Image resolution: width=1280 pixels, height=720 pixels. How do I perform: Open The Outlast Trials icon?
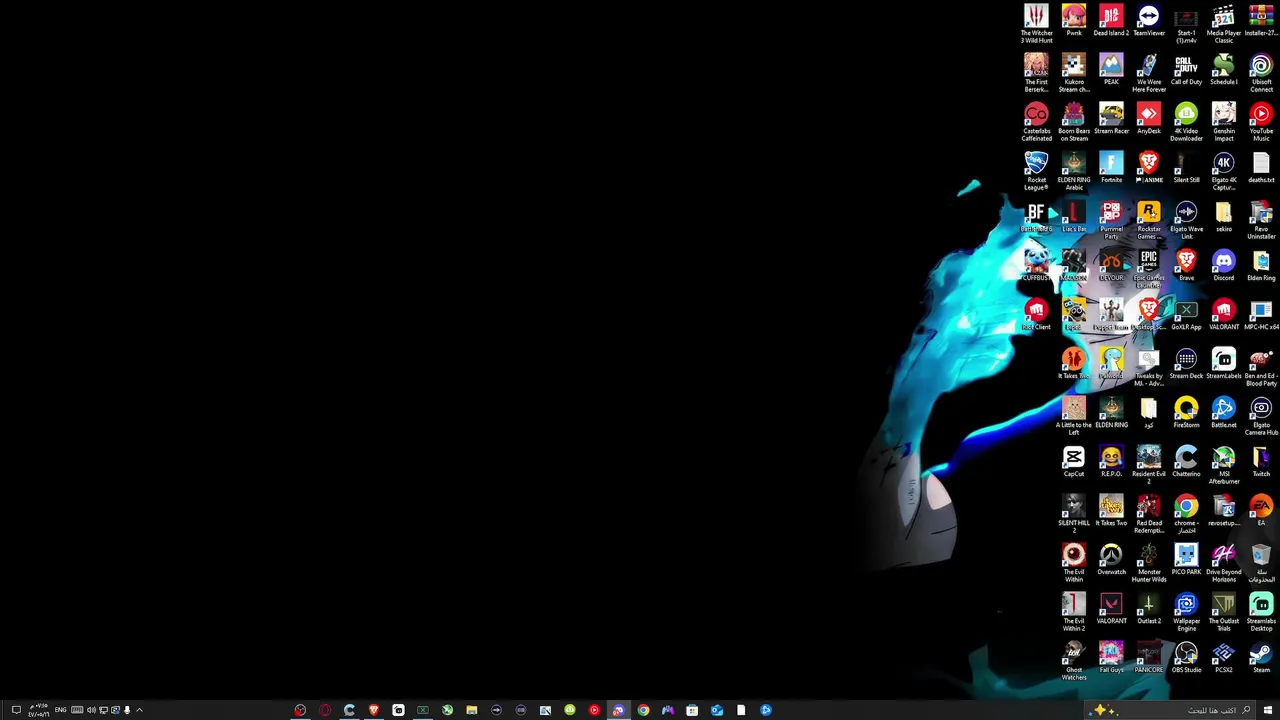pyautogui.click(x=1223, y=611)
